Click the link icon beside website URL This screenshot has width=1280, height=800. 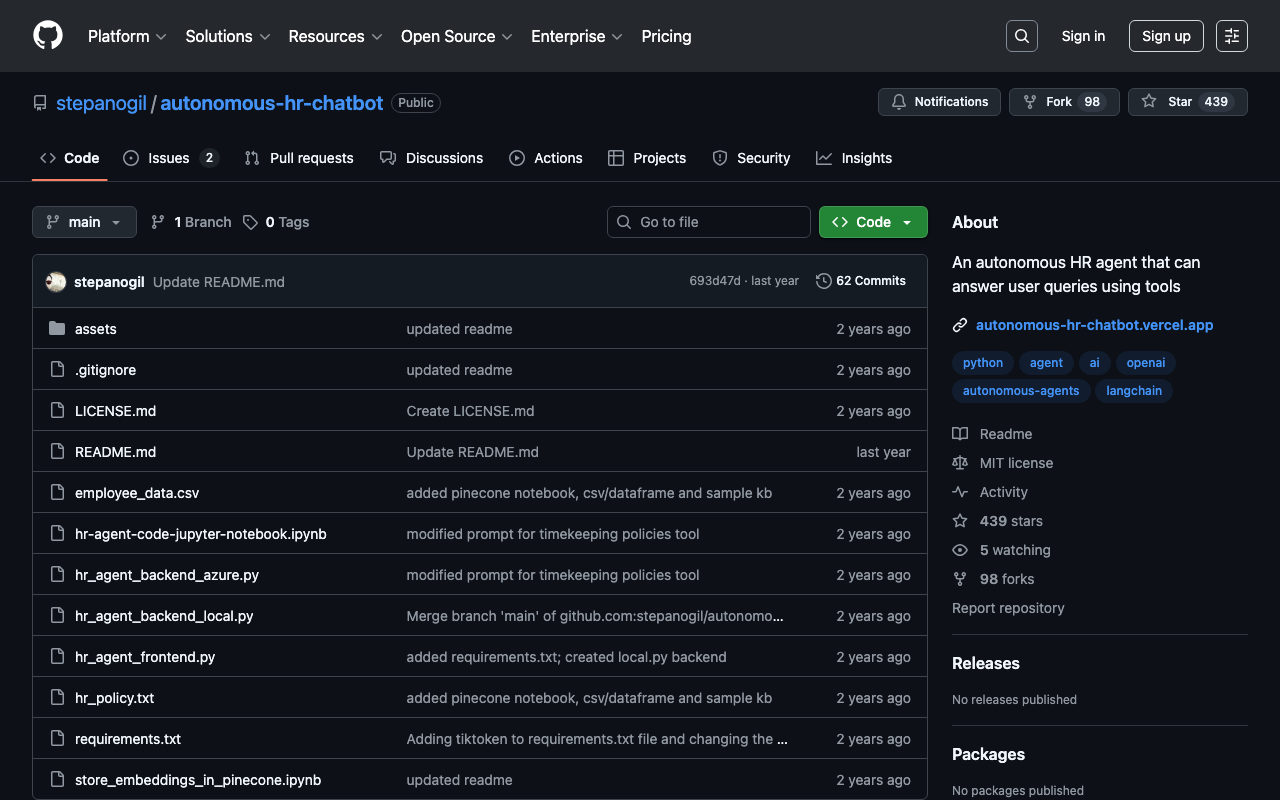(960, 325)
